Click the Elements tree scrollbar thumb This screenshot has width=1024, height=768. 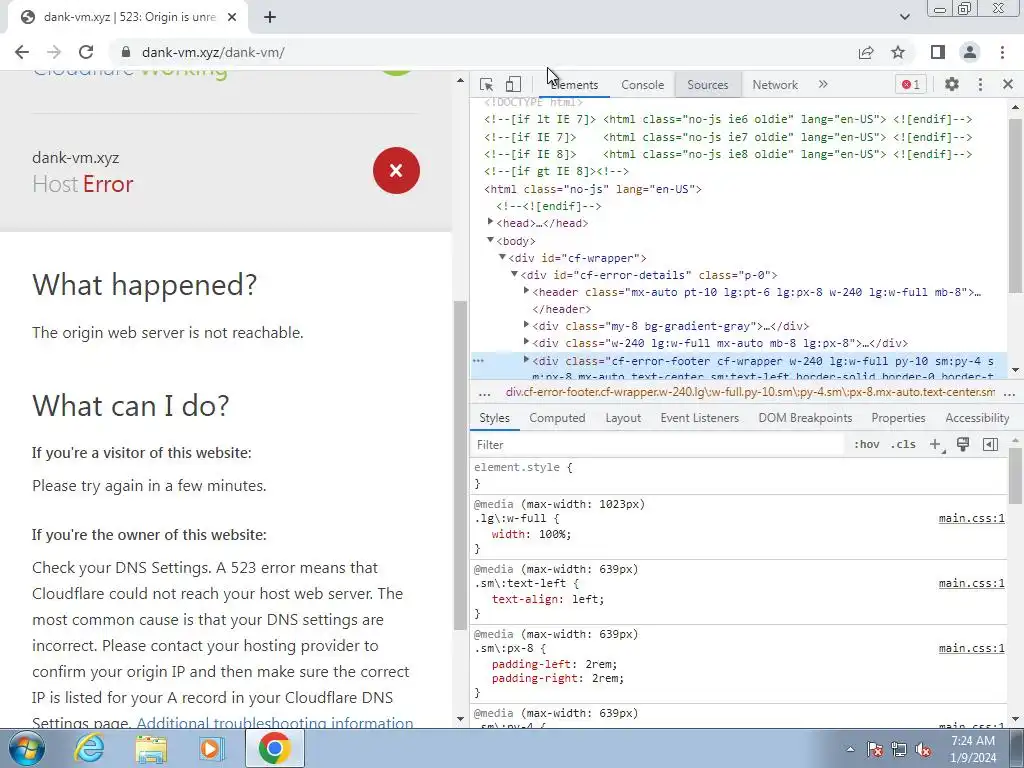pyautogui.click(x=1015, y=206)
